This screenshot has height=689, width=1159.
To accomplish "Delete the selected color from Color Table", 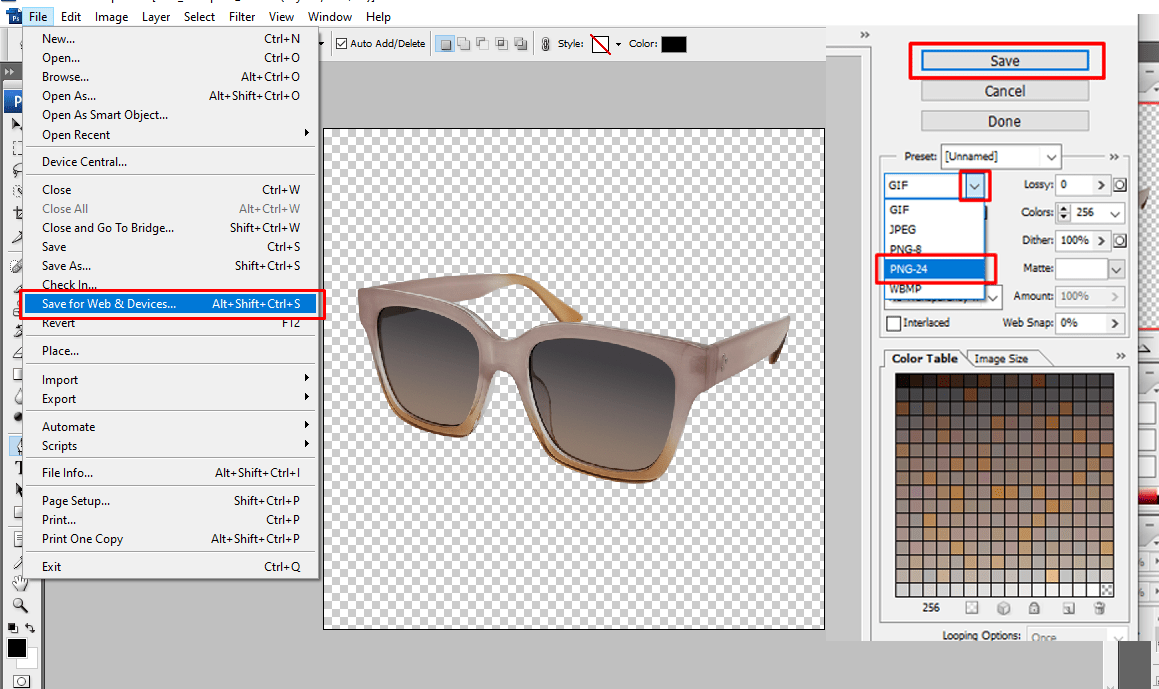I will [1100, 608].
